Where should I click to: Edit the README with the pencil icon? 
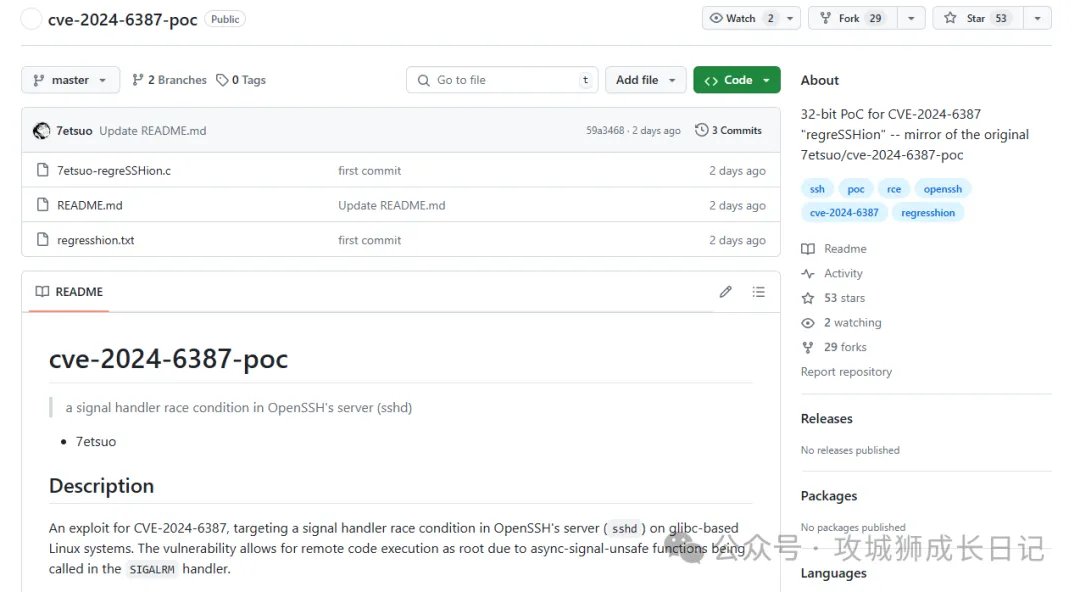726,292
